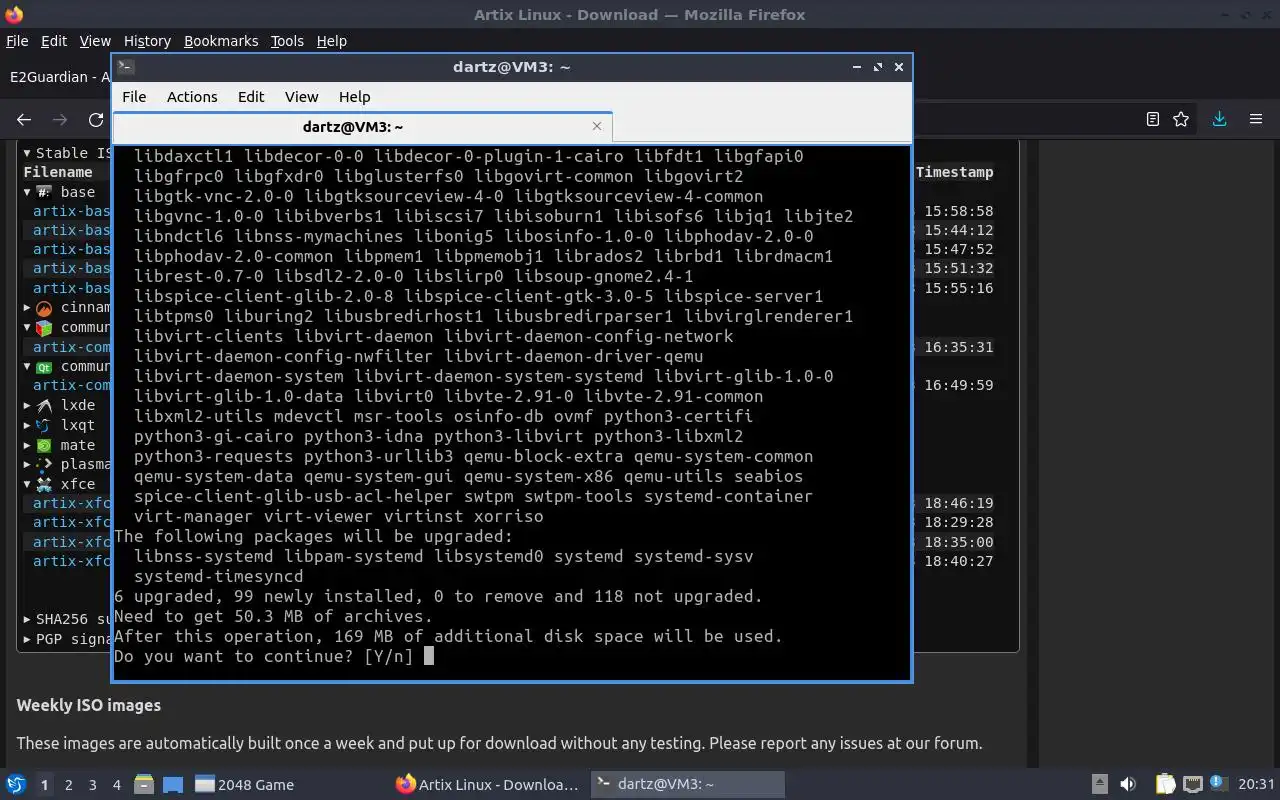The height and width of the screenshot is (800, 1280).
Task: Click show desktop icon in taskbar
Action: [172, 784]
